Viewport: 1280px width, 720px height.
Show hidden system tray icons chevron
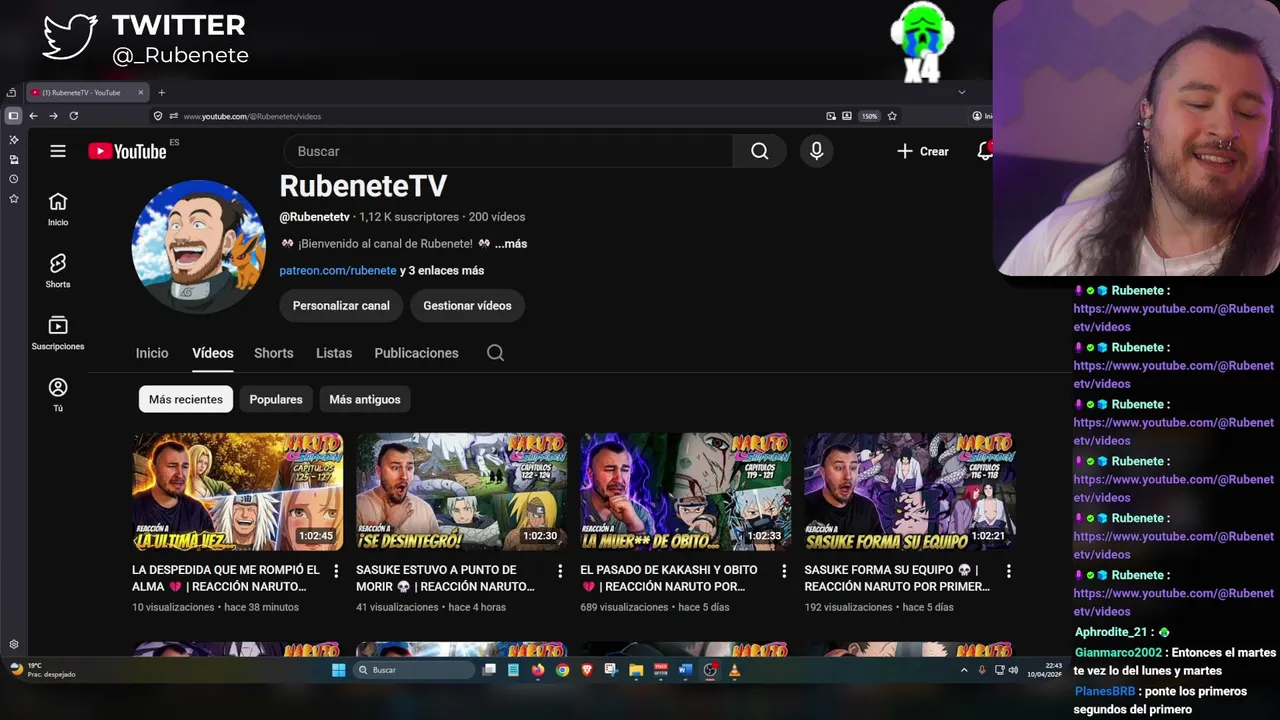coord(964,670)
